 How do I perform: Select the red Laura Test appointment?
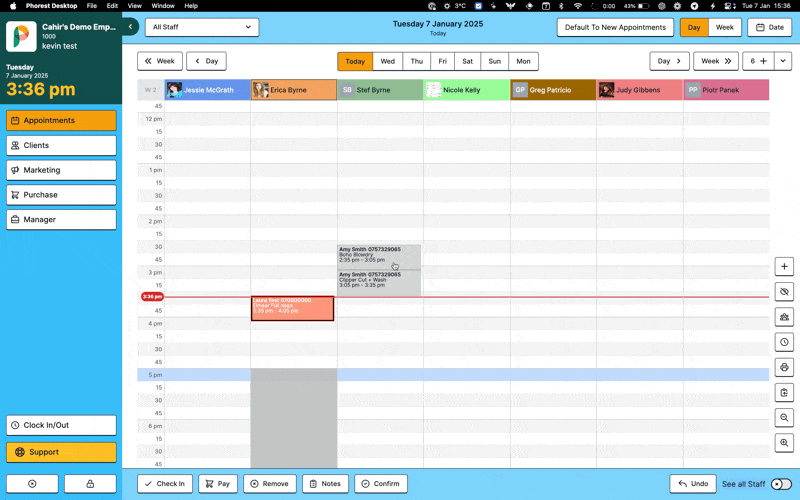tap(292, 309)
